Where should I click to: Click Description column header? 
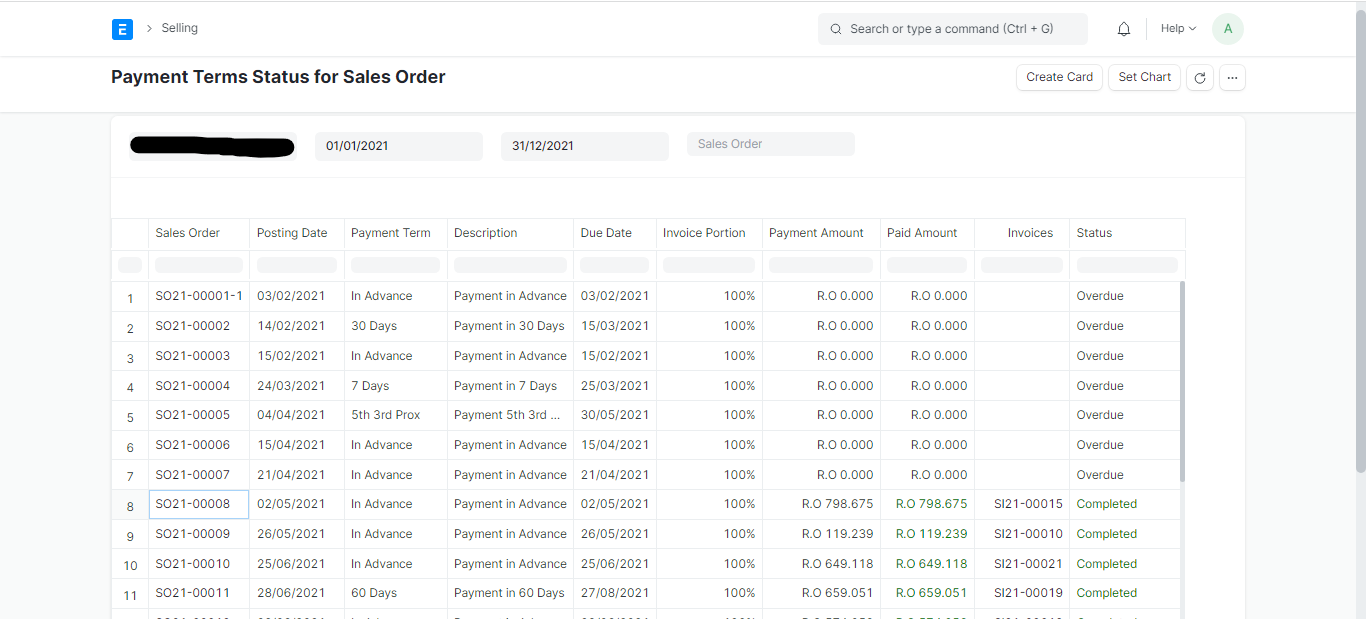pyautogui.click(x=510, y=233)
